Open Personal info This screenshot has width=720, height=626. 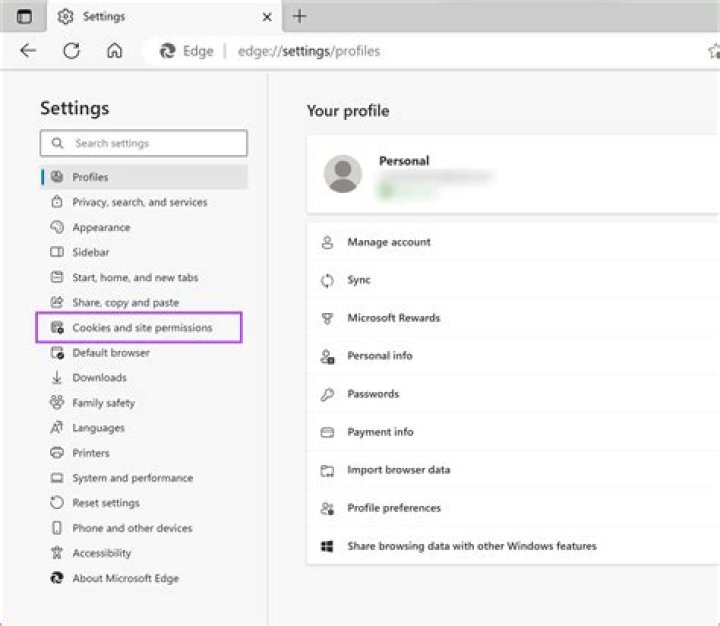point(513,356)
